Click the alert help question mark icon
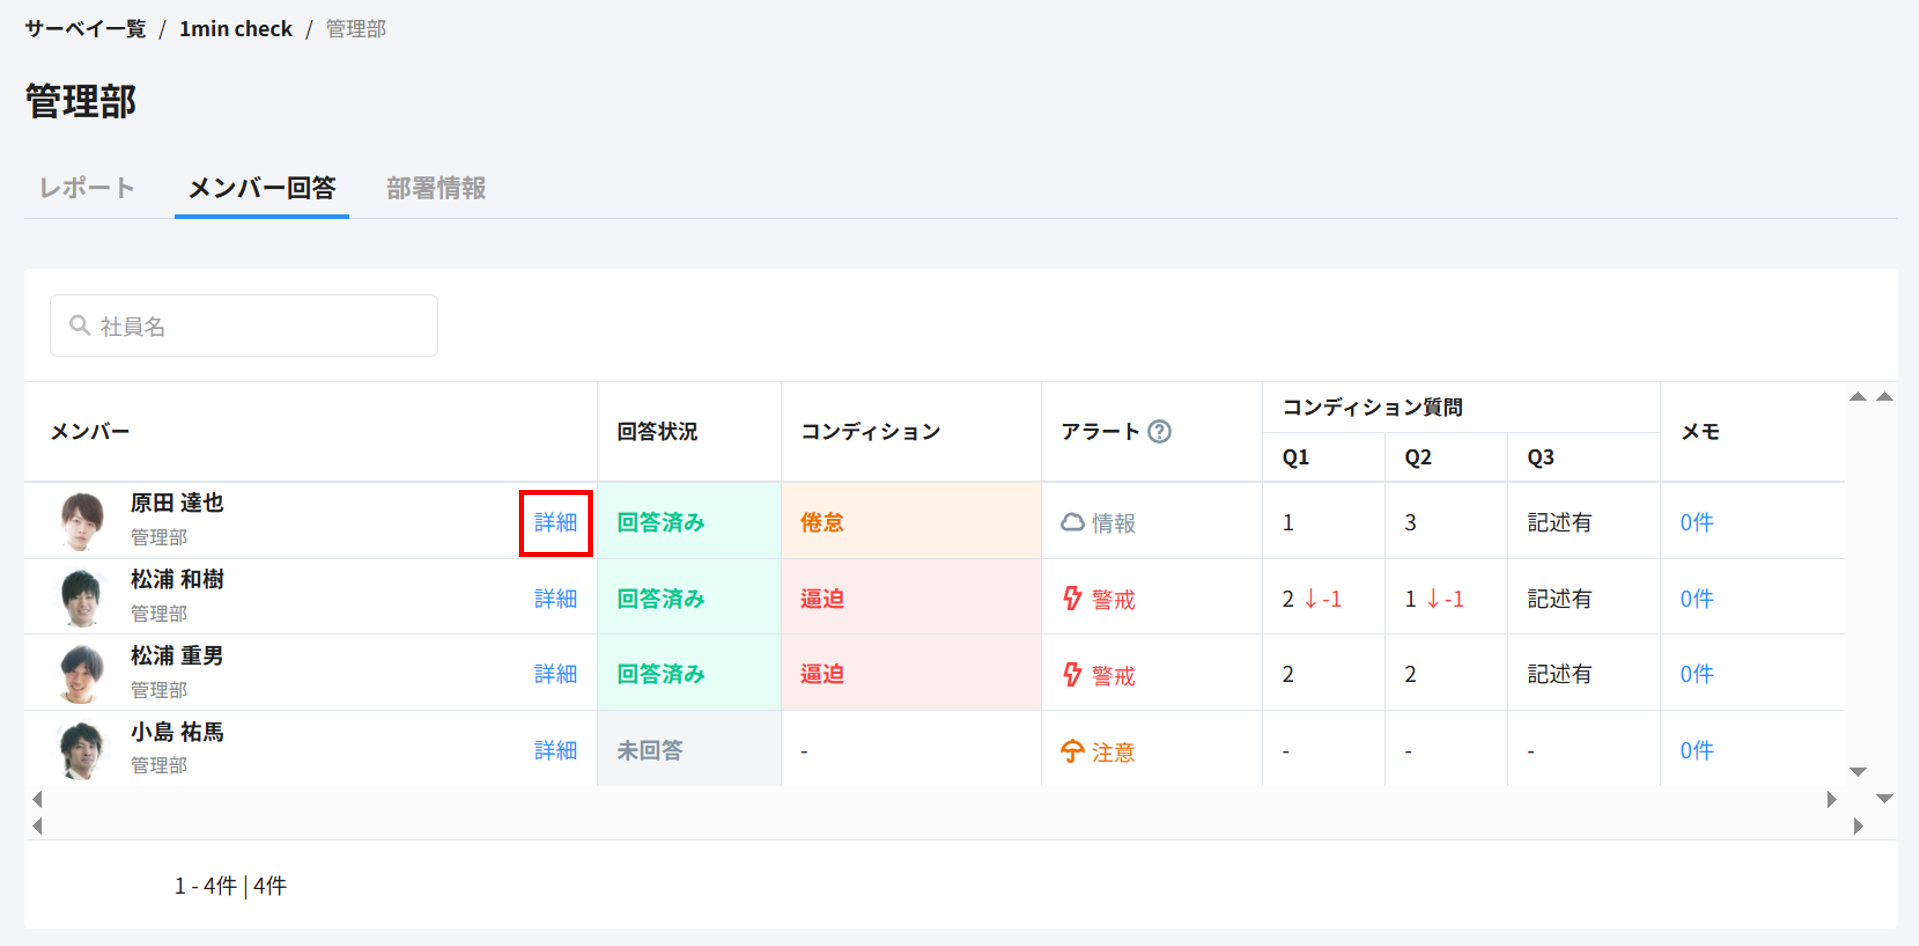This screenshot has width=1919, height=946. pyautogui.click(x=1159, y=431)
